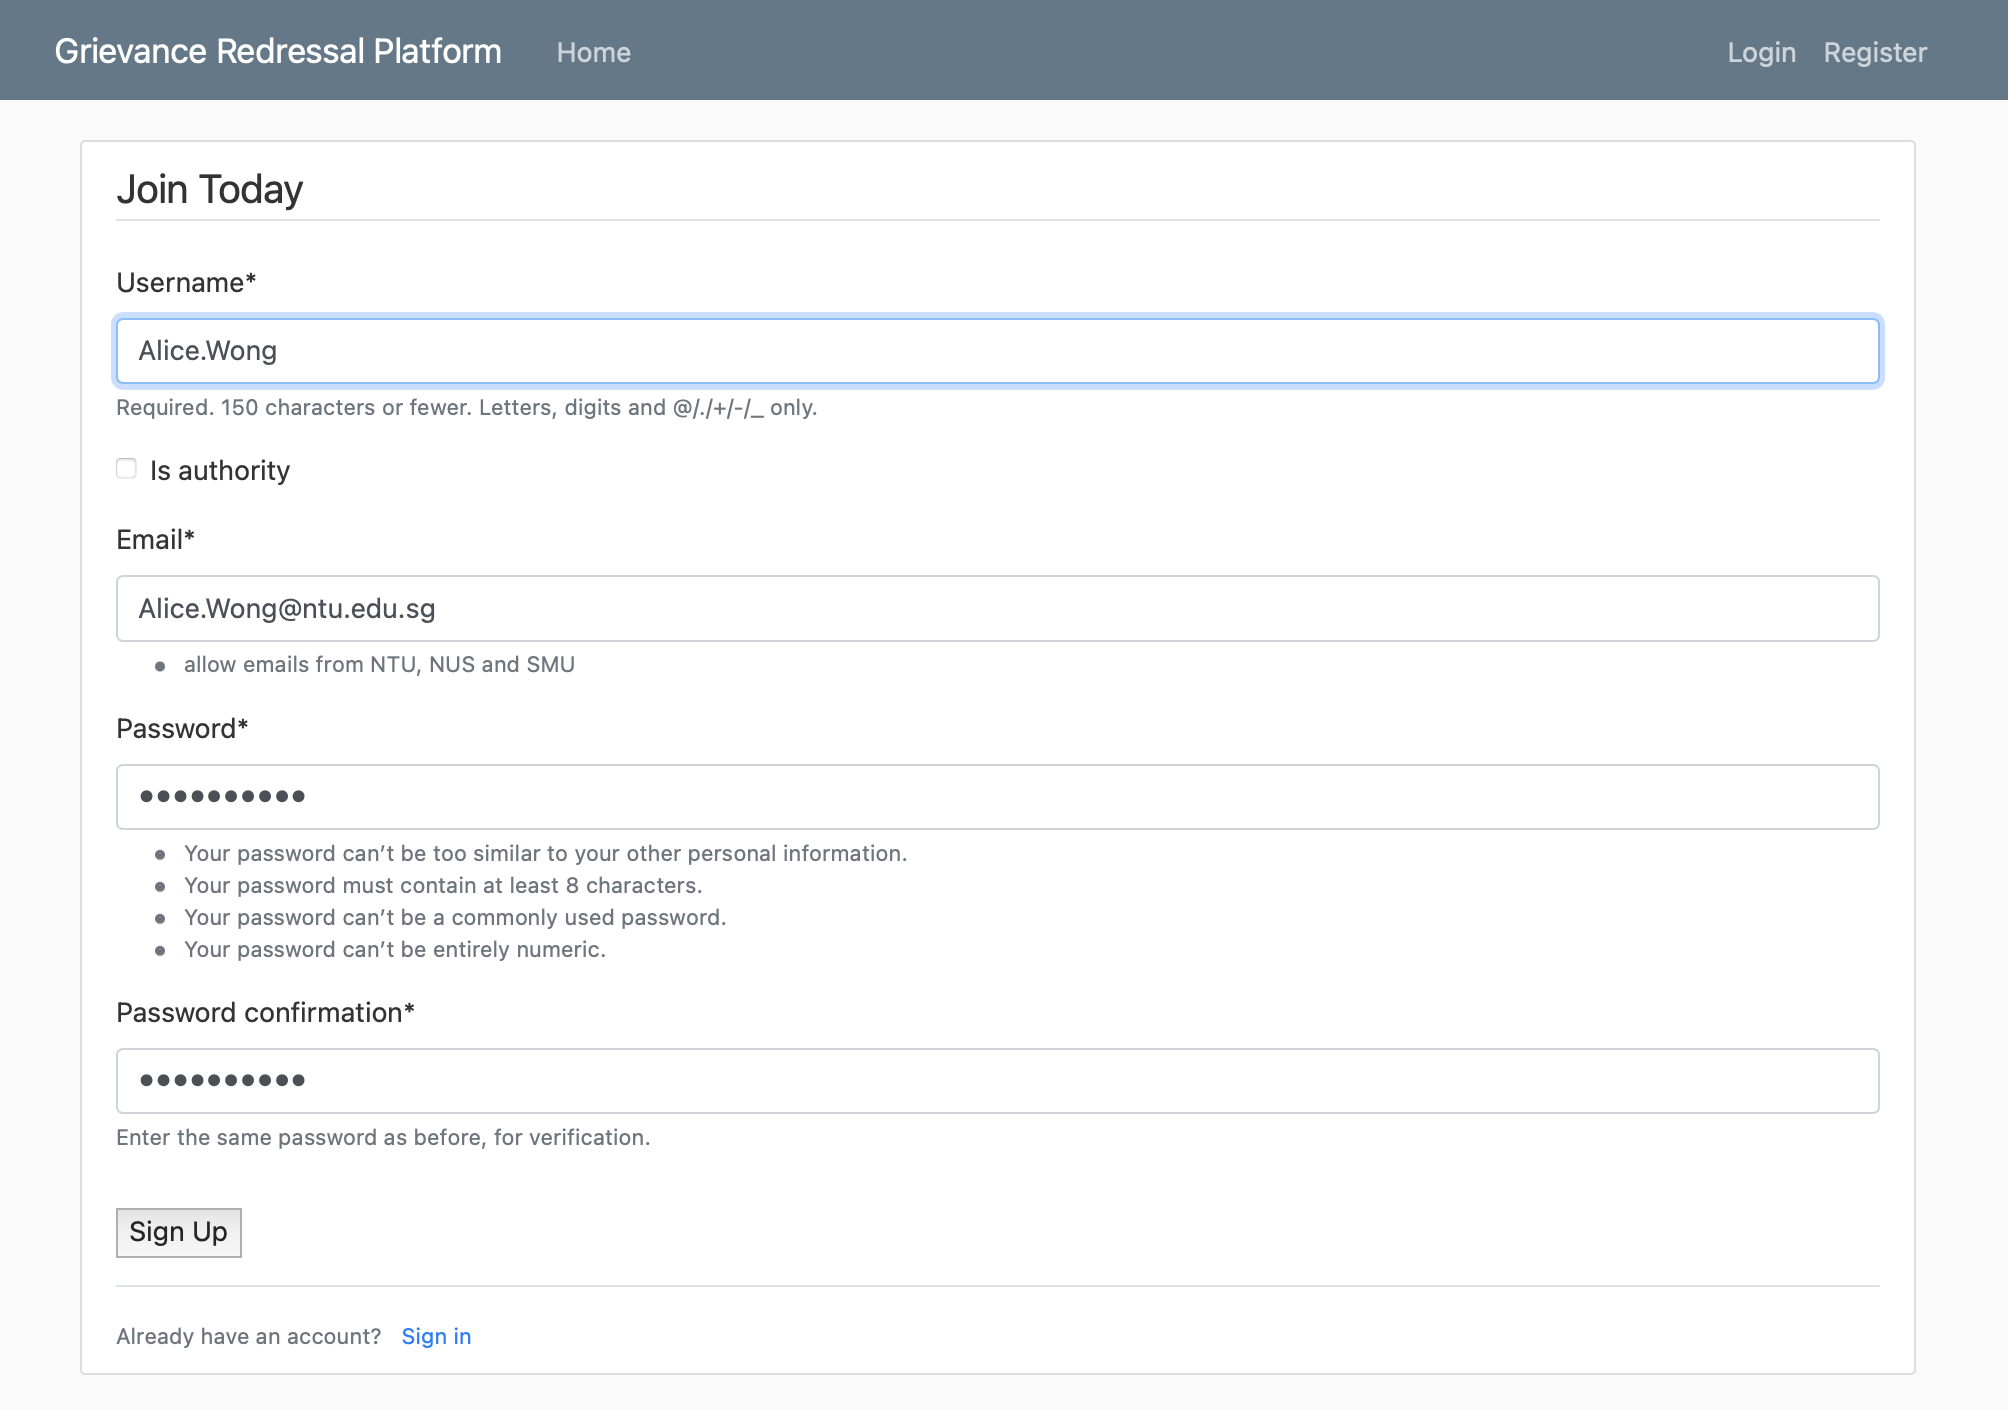Click the Join Today heading

[210, 189]
